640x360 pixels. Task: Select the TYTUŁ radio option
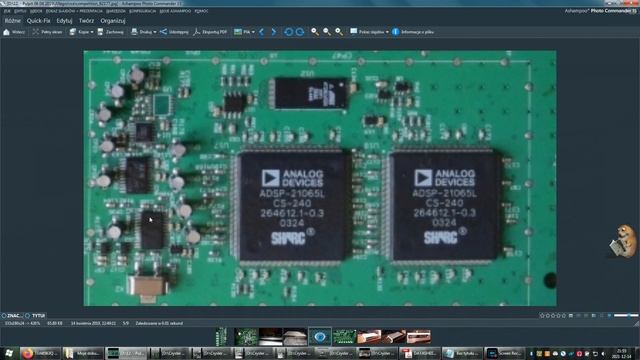point(28,316)
